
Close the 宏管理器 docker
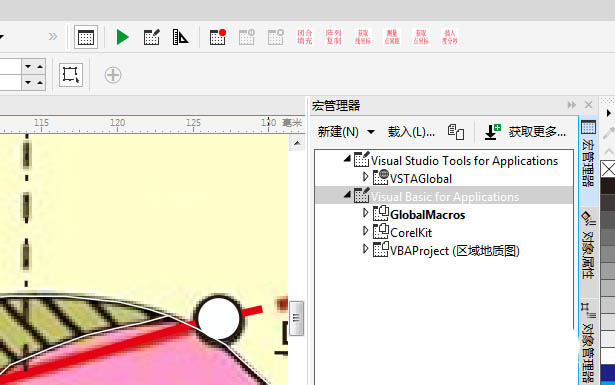pyautogui.click(x=588, y=105)
